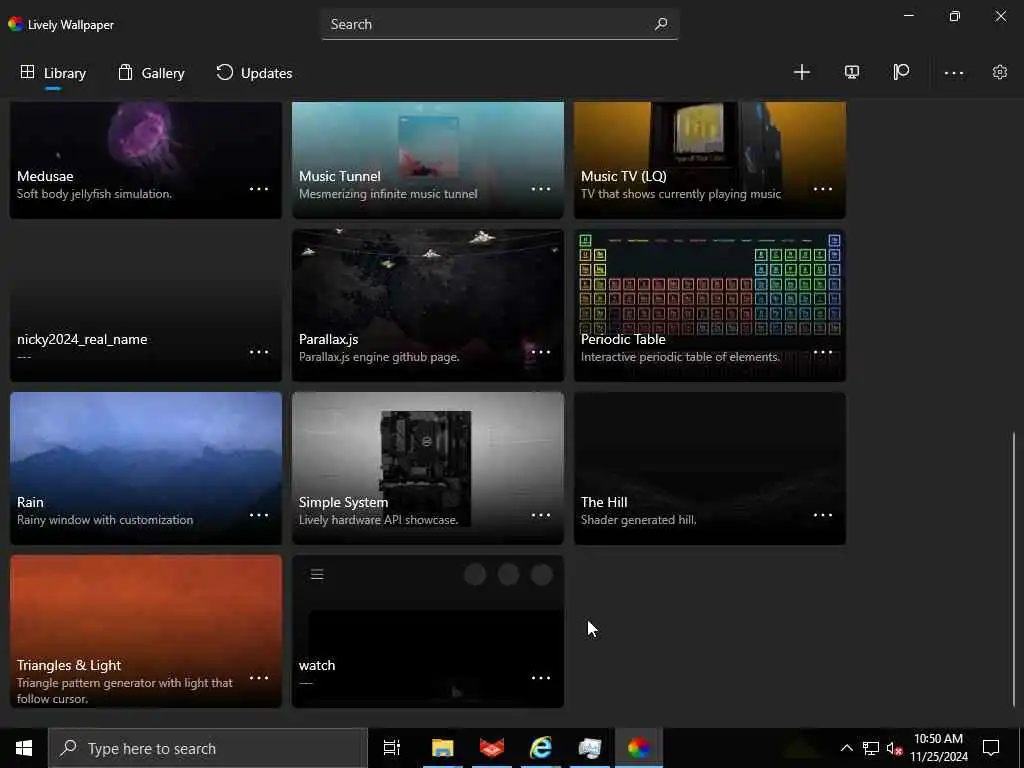The height and width of the screenshot is (768, 1024).
Task: Switch to the Gallery tab
Action: [151, 73]
